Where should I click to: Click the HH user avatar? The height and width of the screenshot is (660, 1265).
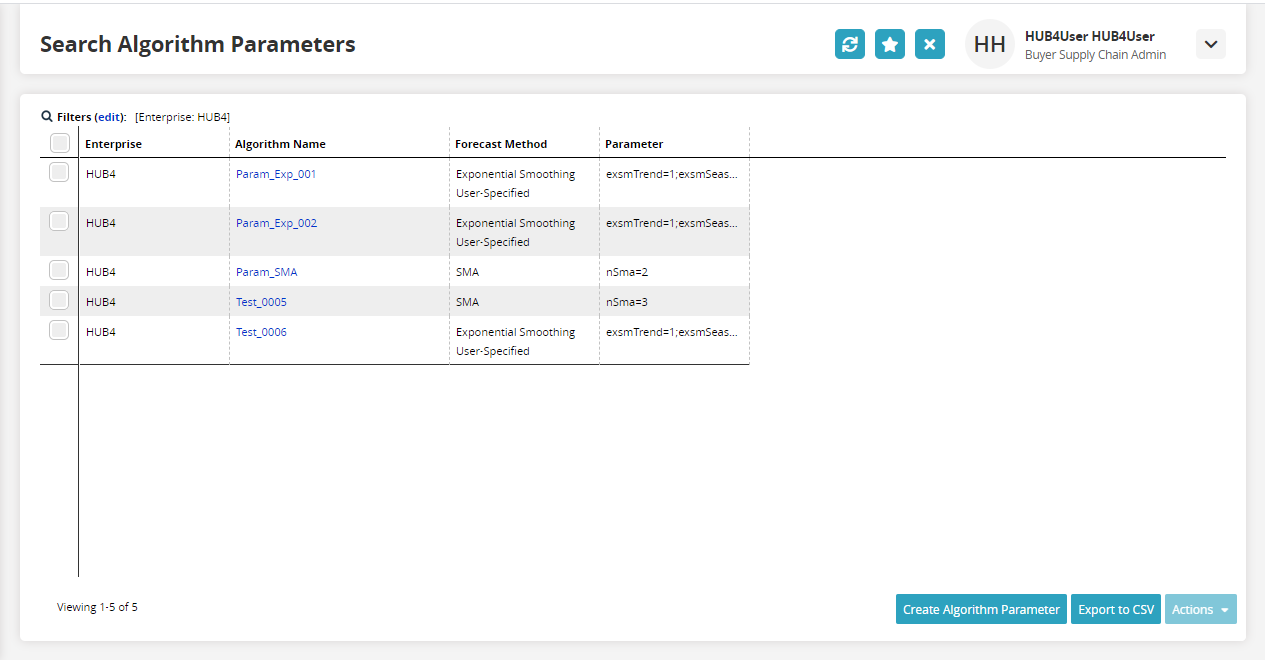(x=989, y=44)
